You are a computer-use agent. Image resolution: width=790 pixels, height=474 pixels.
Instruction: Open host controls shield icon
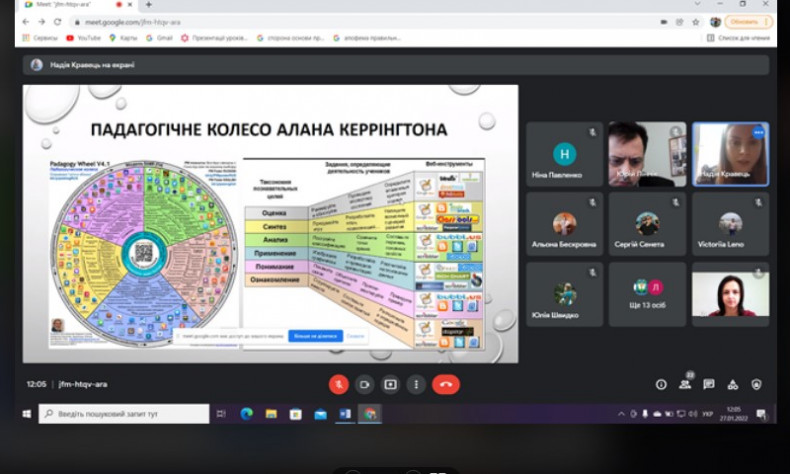pyautogui.click(x=756, y=385)
